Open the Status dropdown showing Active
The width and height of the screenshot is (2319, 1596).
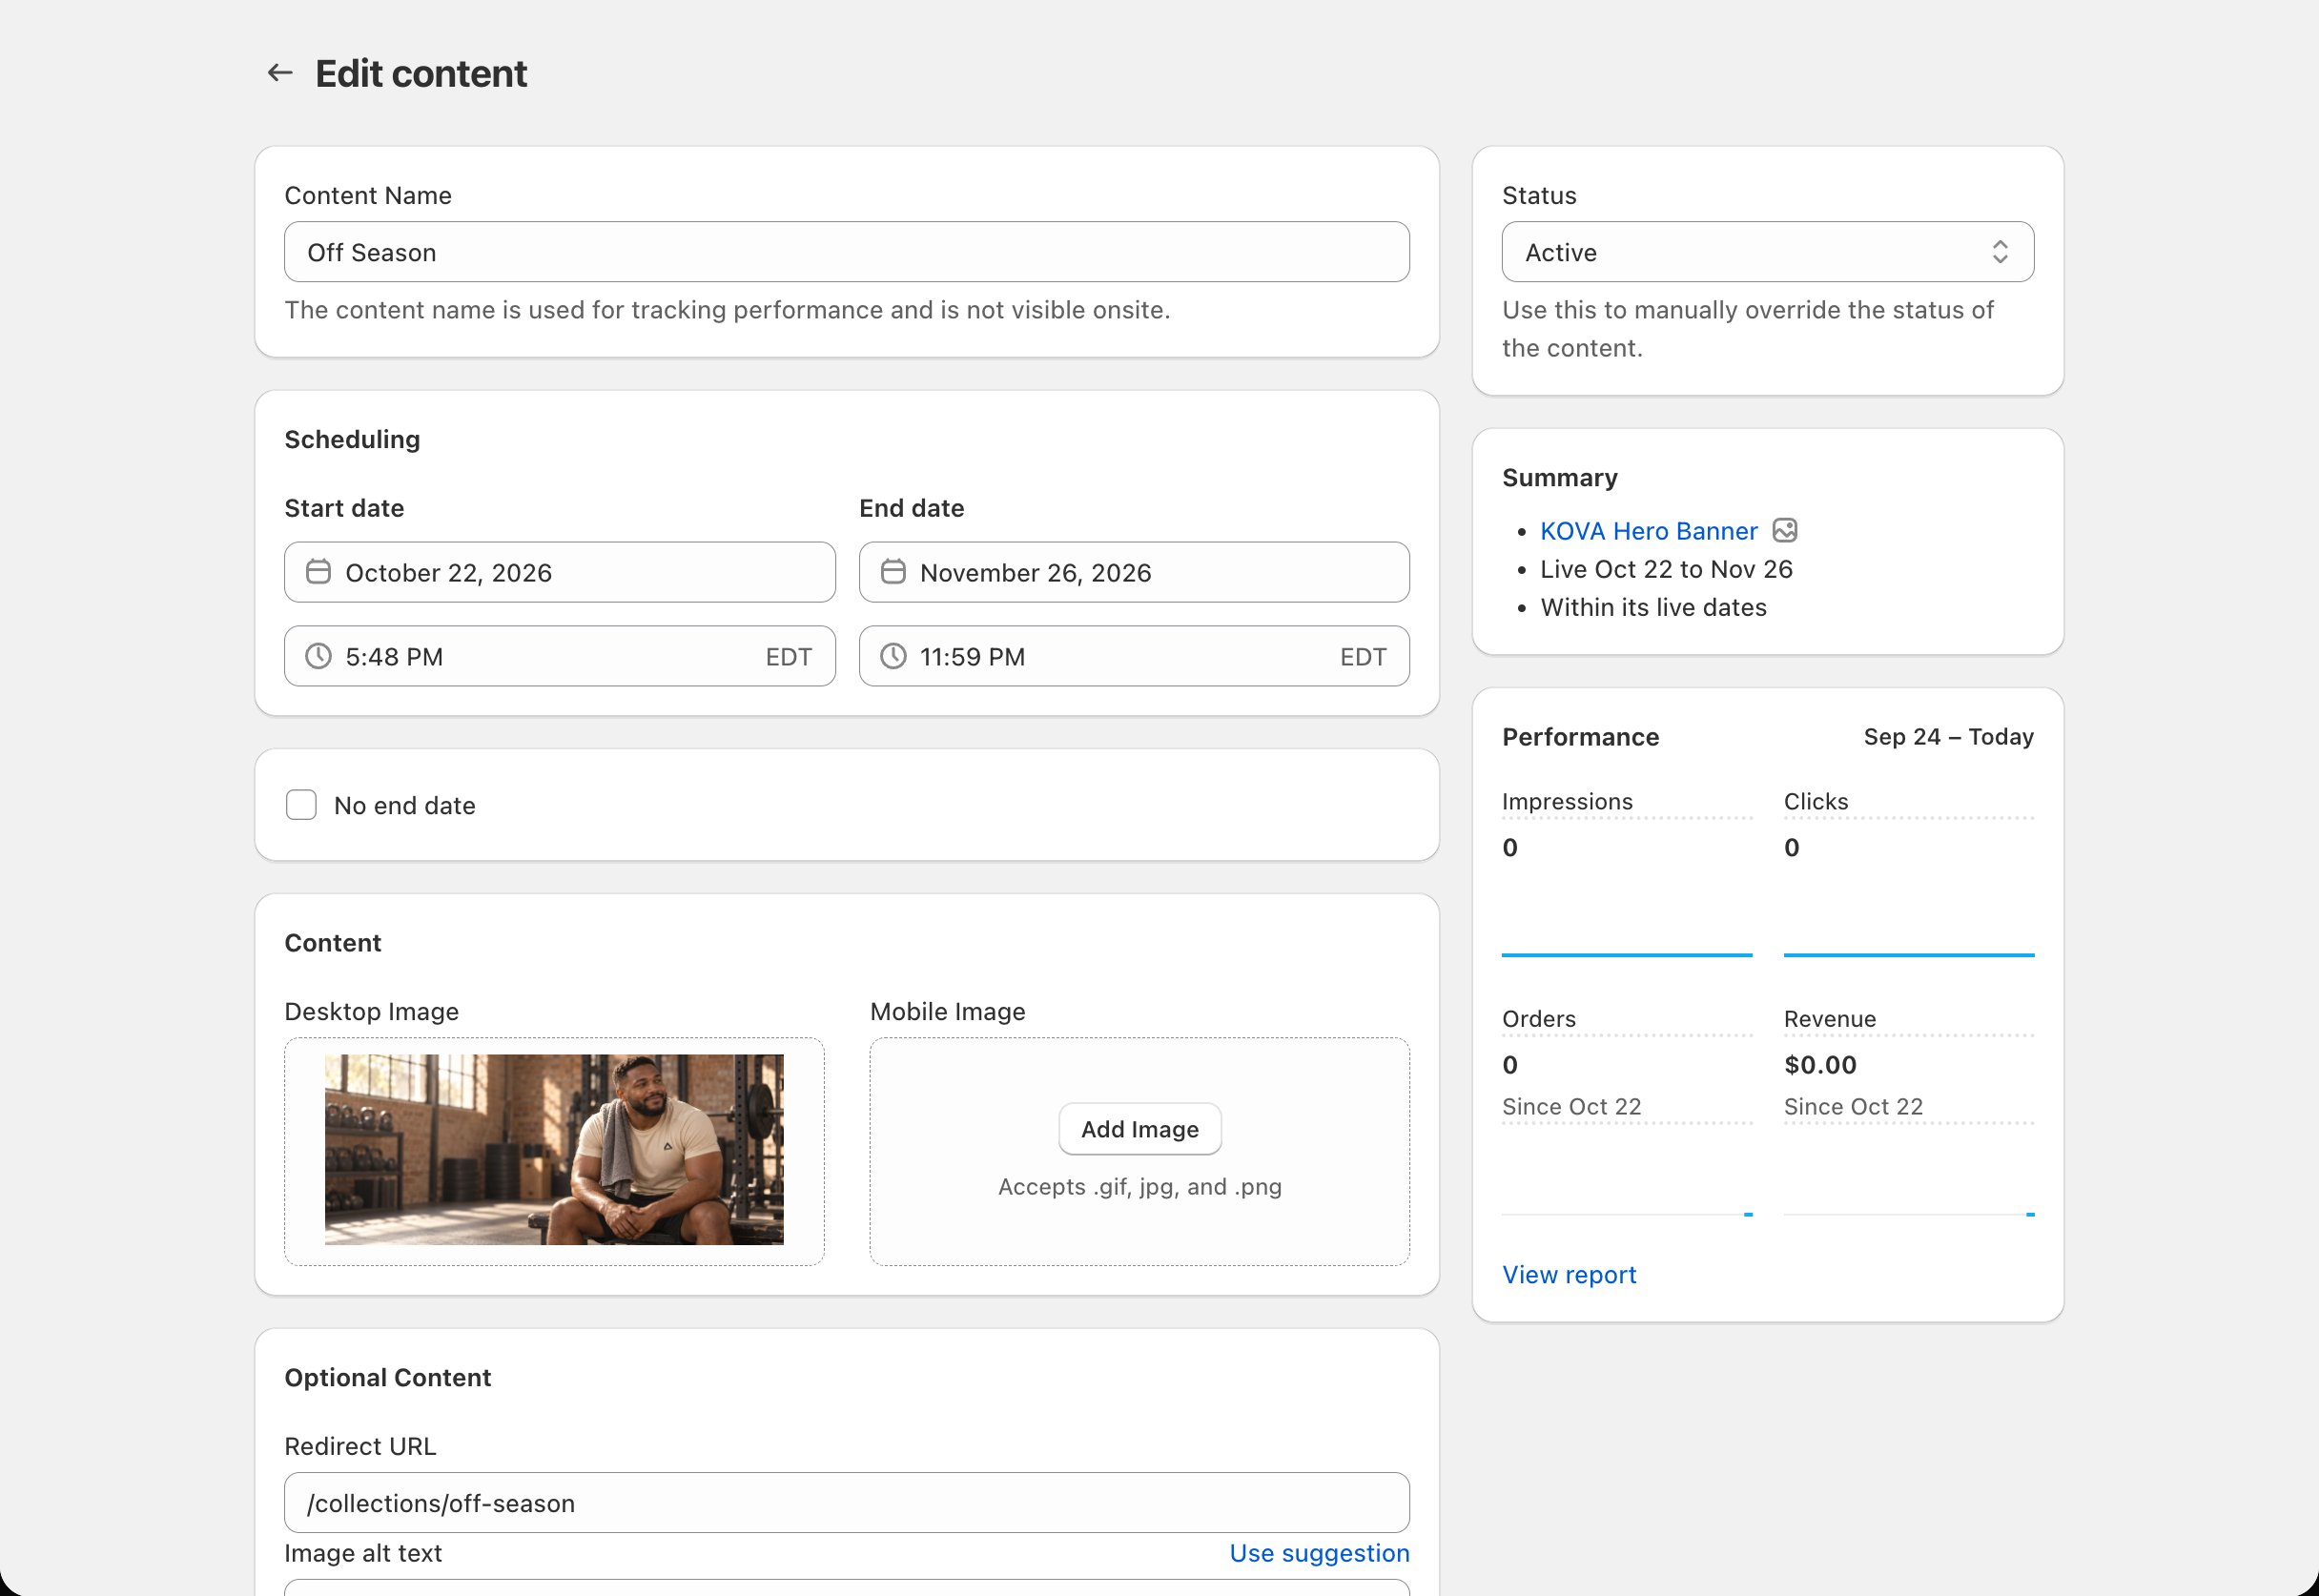(1767, 252)
